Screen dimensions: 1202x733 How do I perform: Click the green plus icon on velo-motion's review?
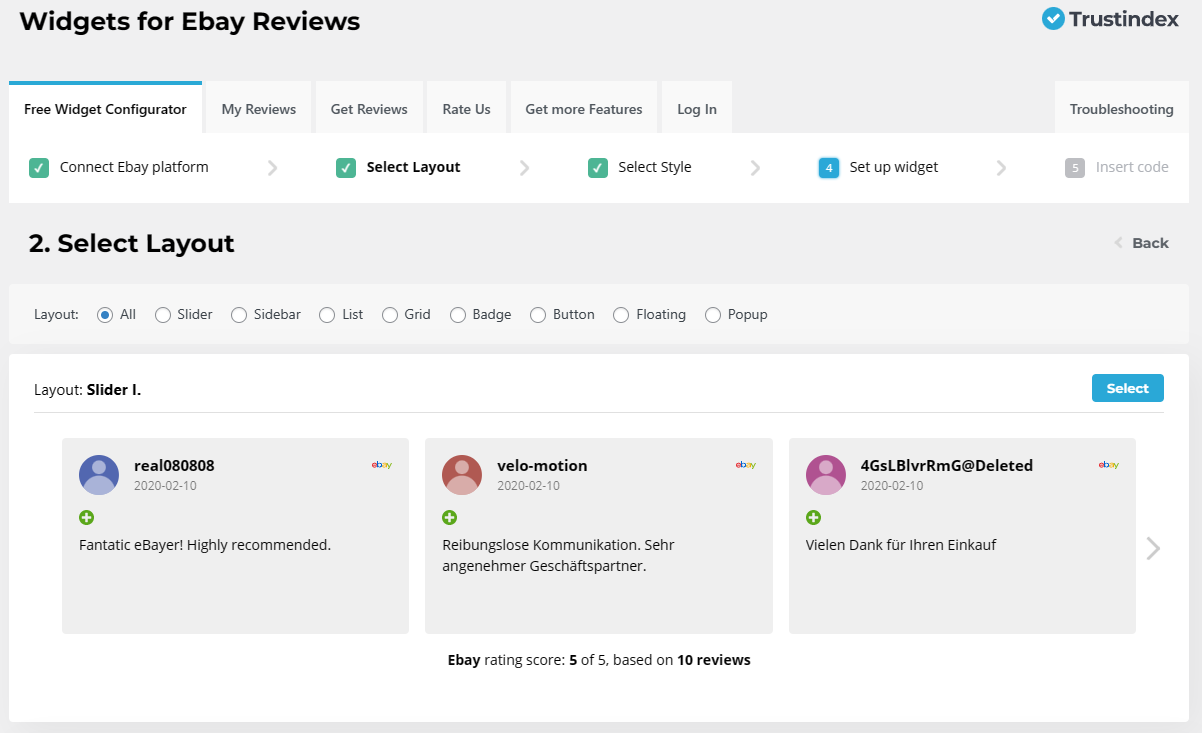[449, 517]
